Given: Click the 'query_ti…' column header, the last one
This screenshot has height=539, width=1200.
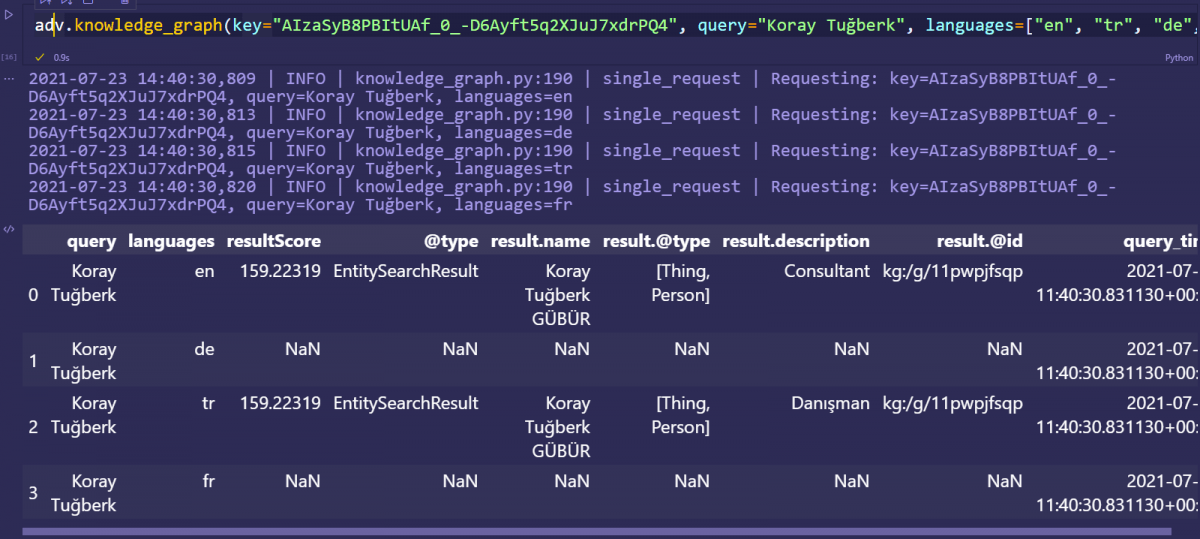Looking at the screenshot, I should (1161, 241).
